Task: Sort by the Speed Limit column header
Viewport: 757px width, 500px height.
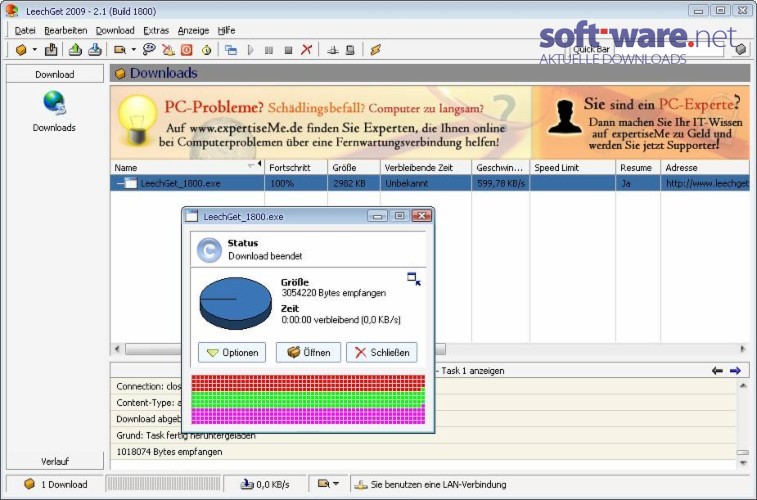Action: 573,167
